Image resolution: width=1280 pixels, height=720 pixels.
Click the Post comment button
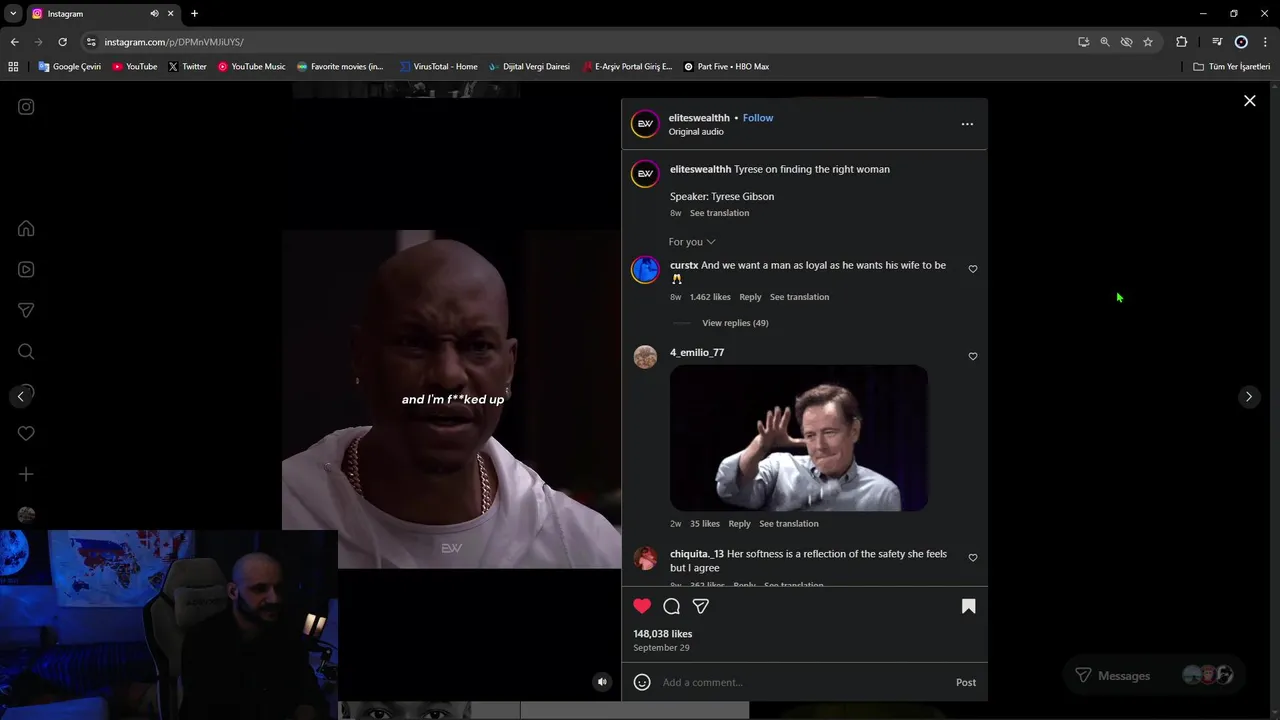[x=966, y=682]
